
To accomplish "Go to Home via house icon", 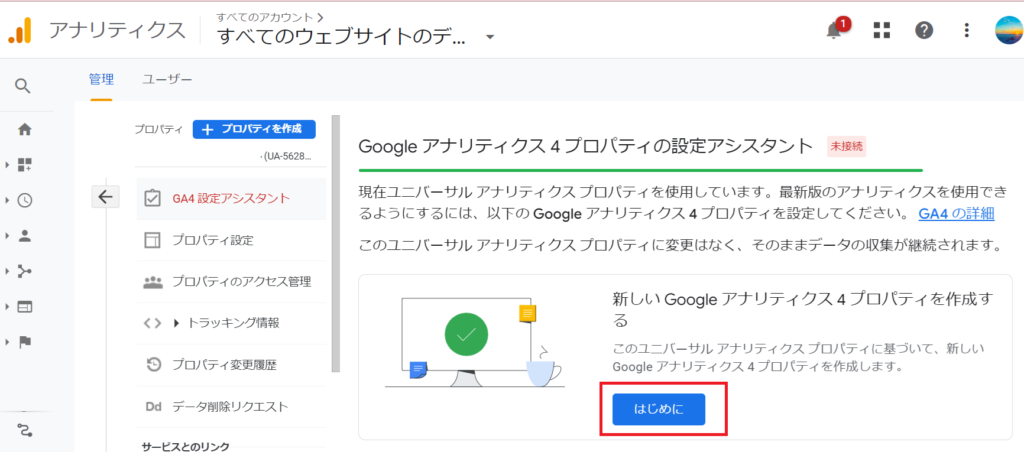I will (x=24, y=129).
